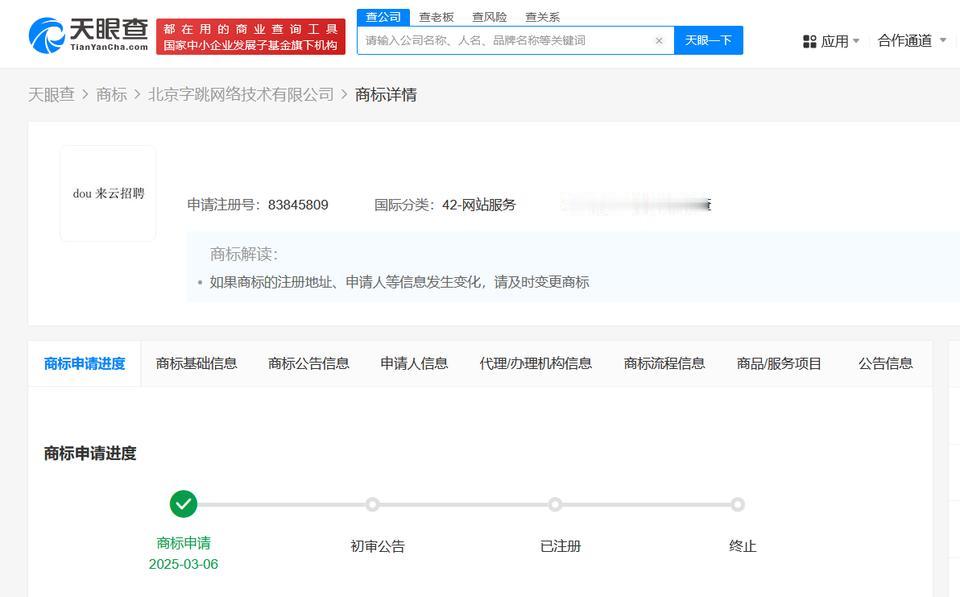This screenshot has height=597, width=960.
Task: Open the TianYanCha logo homepage
Action: pos(88,35)
